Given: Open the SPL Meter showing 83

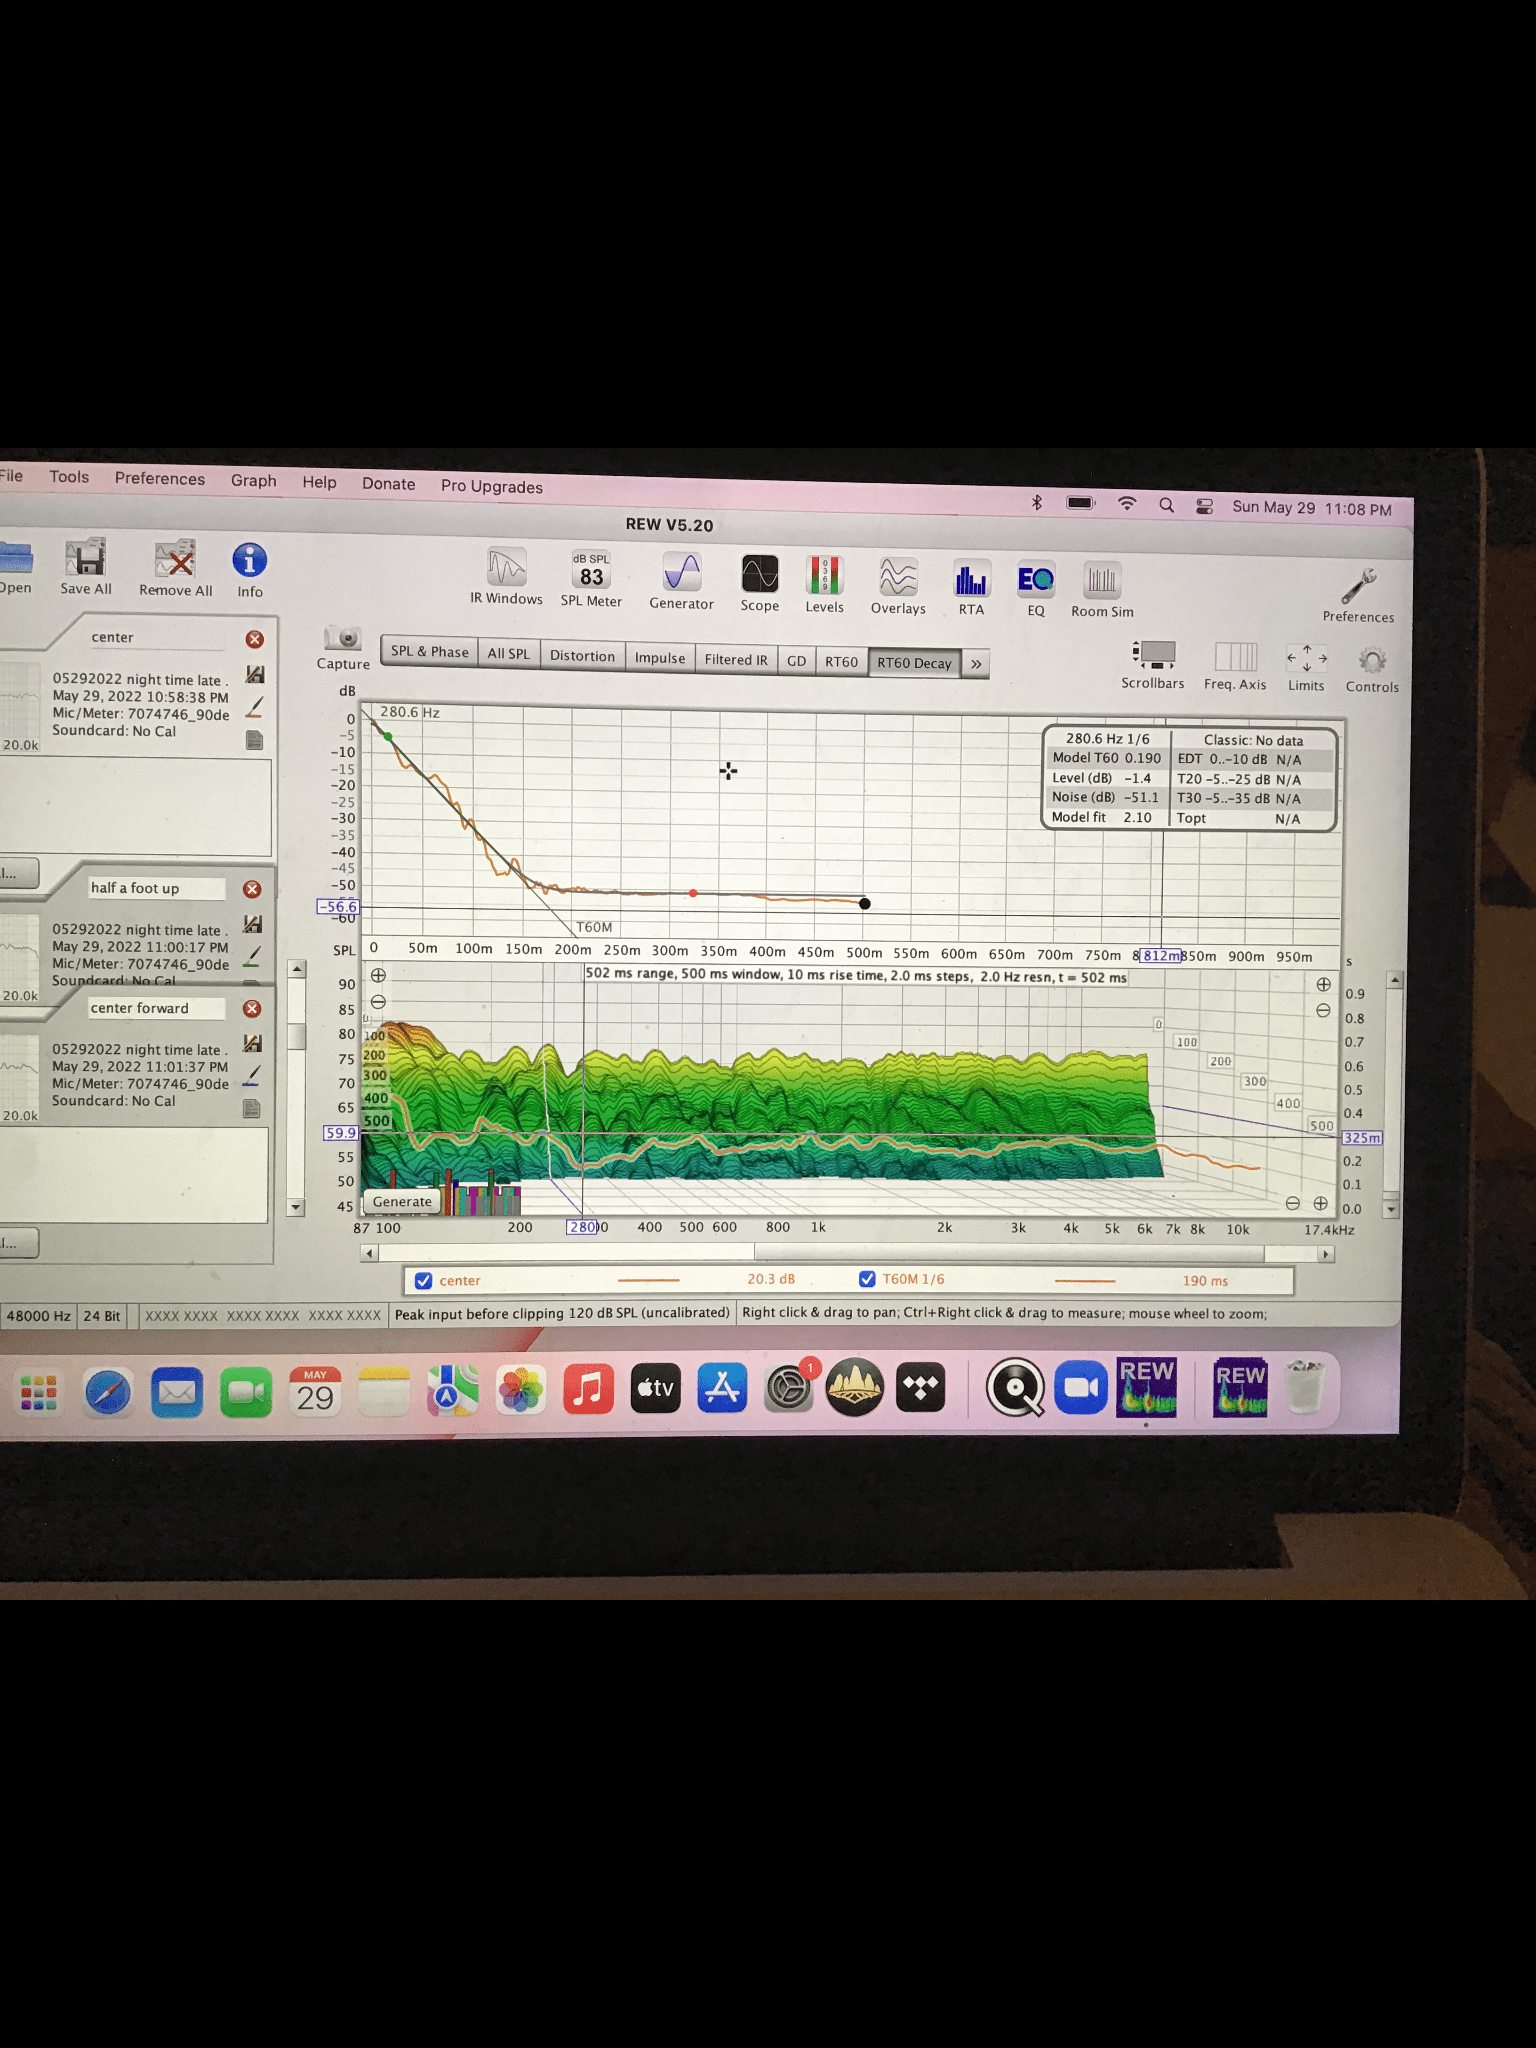Looking at the screenshot, I should pos(591,570).
